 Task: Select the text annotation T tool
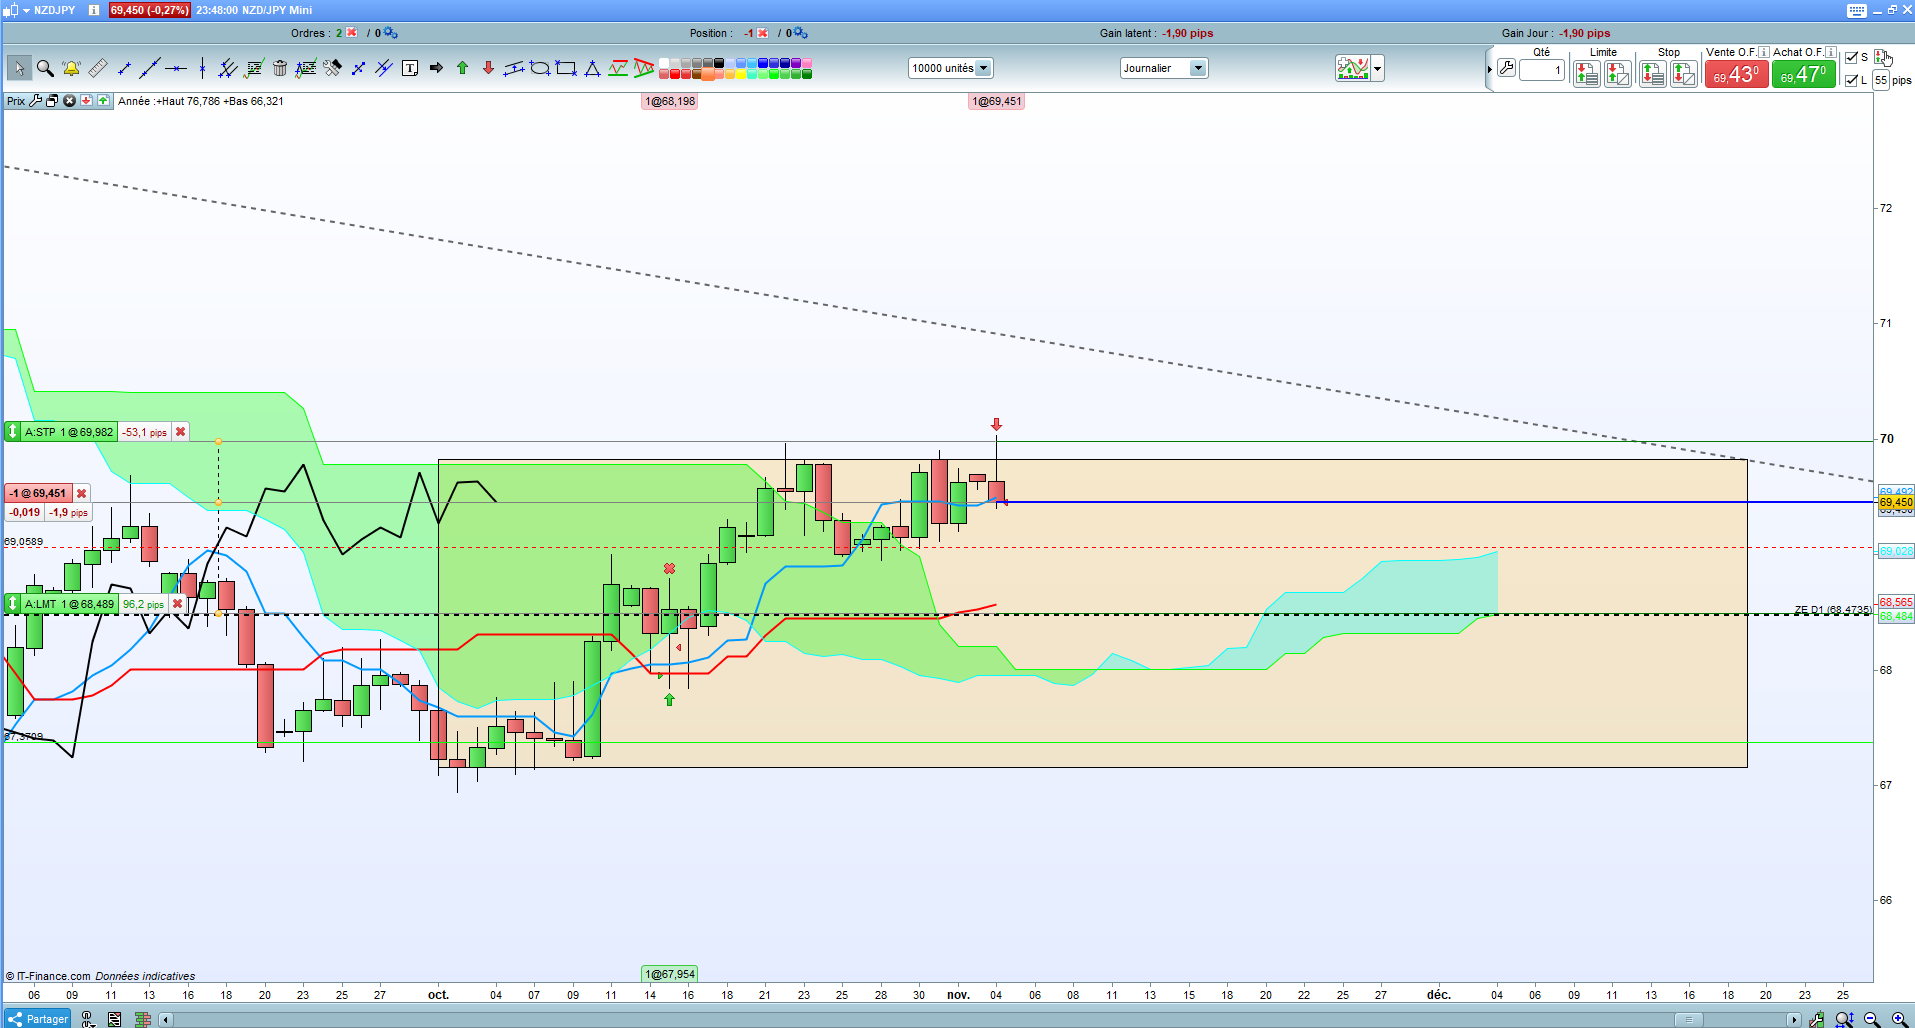pos(410,68)
